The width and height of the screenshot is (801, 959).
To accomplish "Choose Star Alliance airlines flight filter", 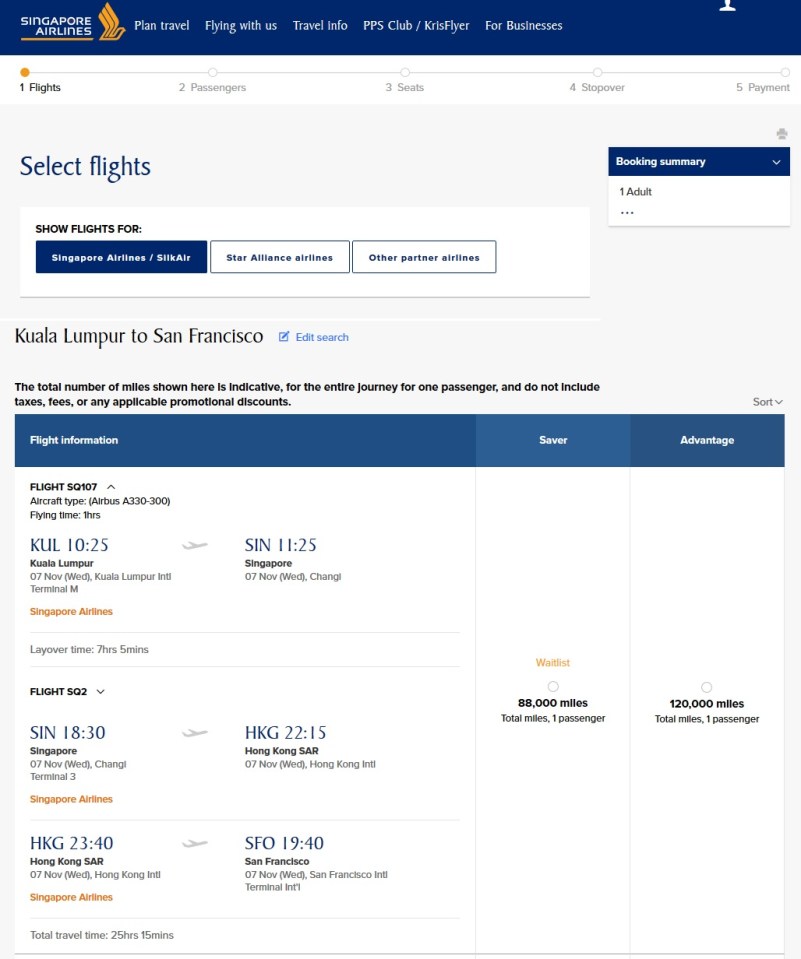I will coord(279,257).
